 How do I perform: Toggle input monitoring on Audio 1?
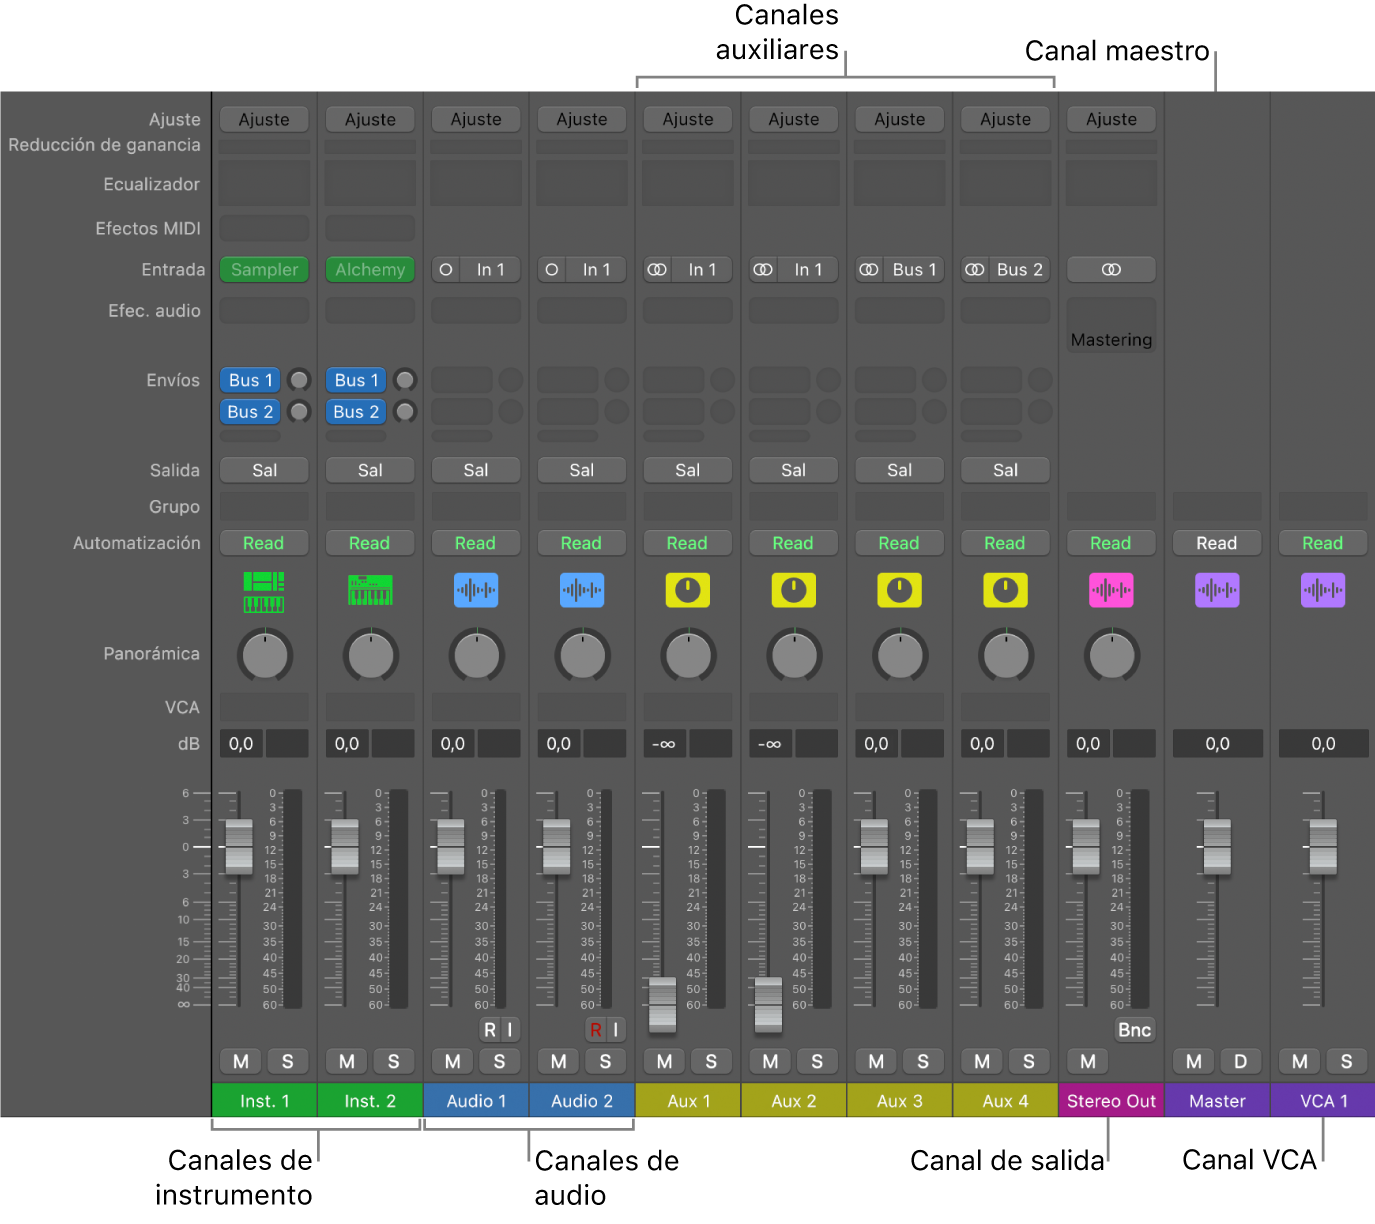pos(510,1030)
